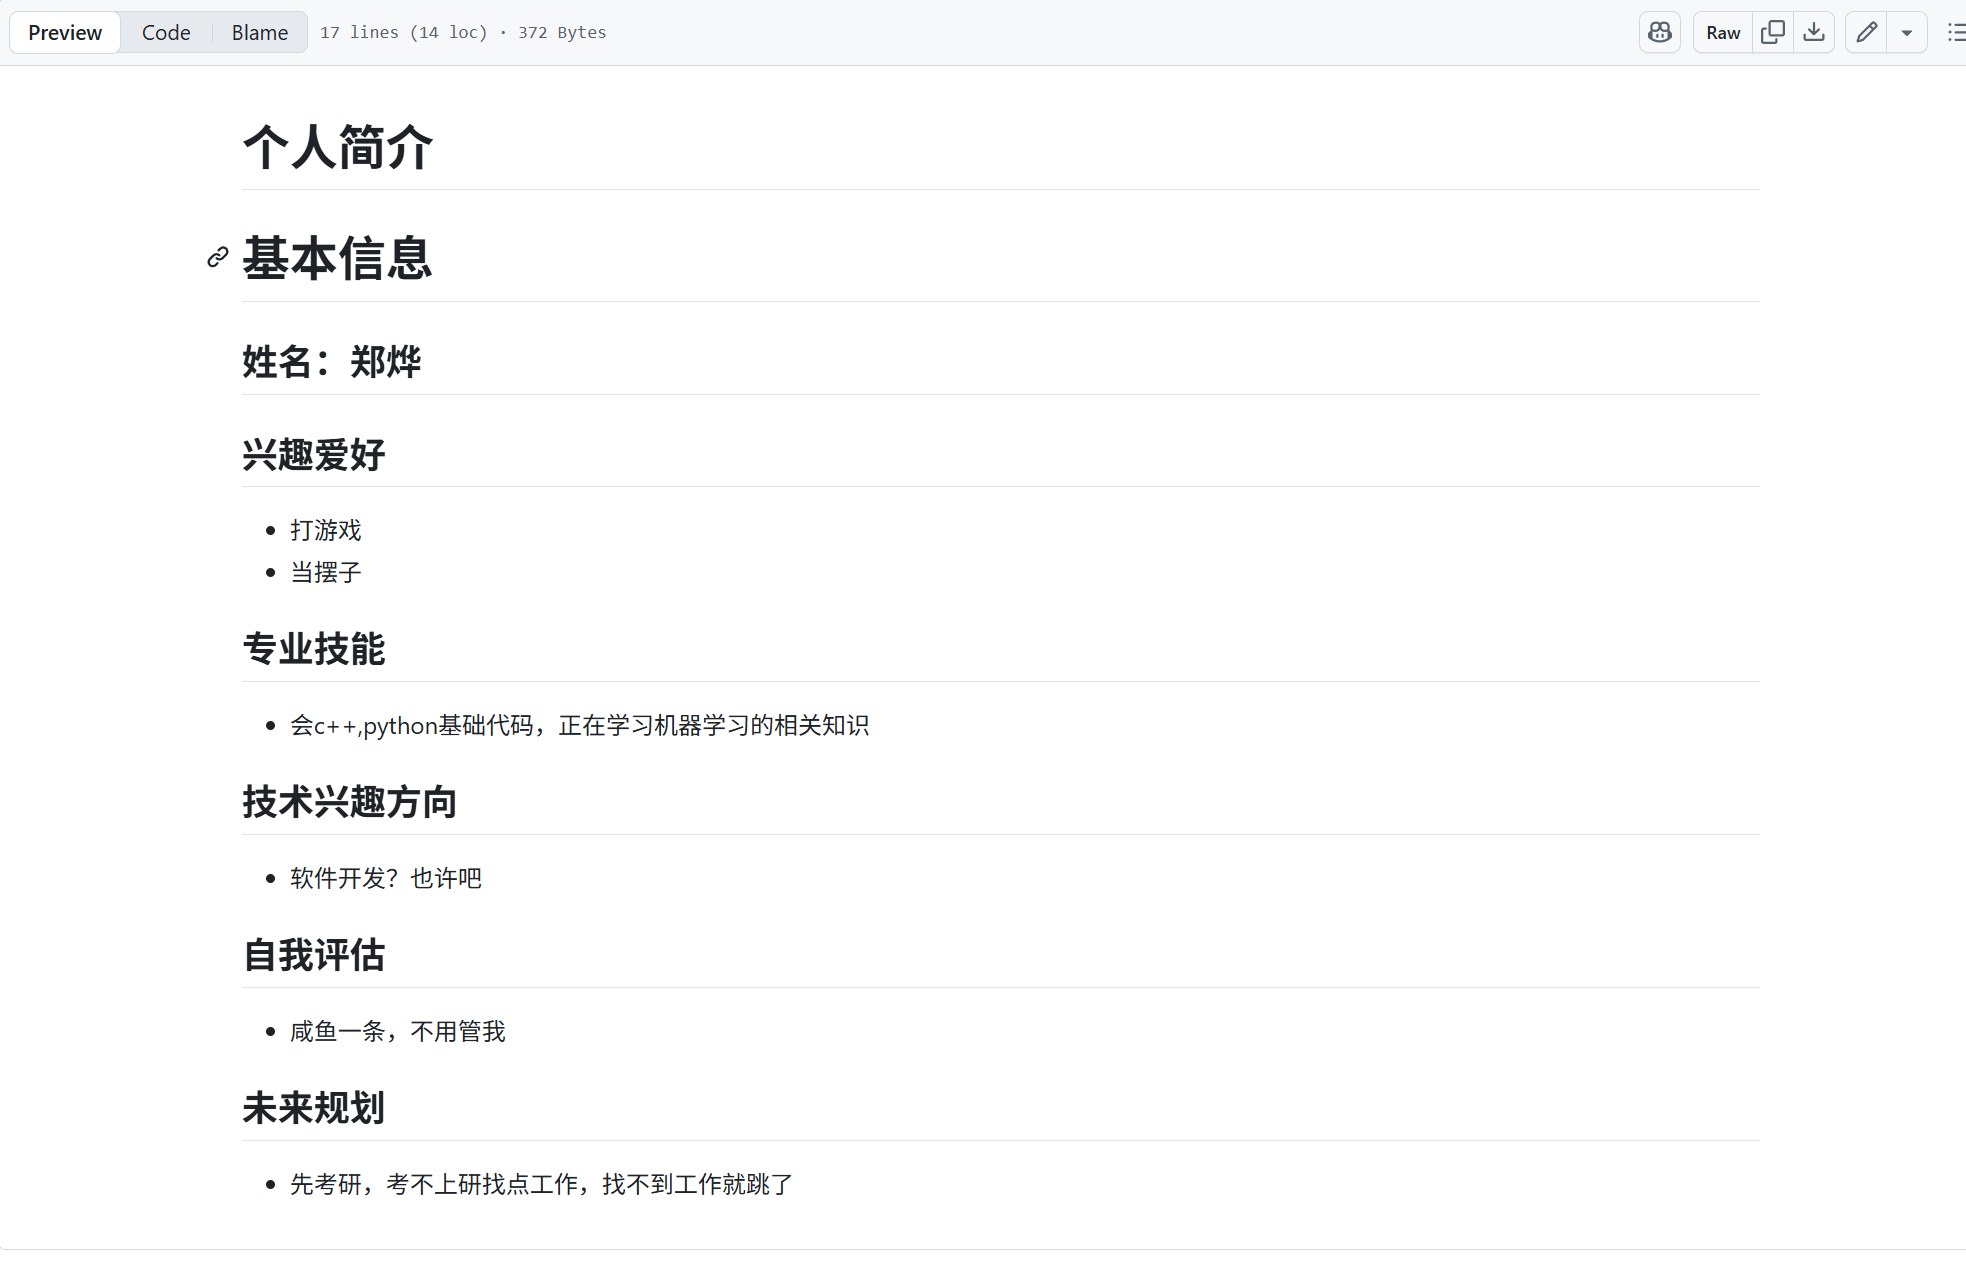Expand more edit options caret
This screenshot has height=1280, width=1966.
tap(1907, 32)
